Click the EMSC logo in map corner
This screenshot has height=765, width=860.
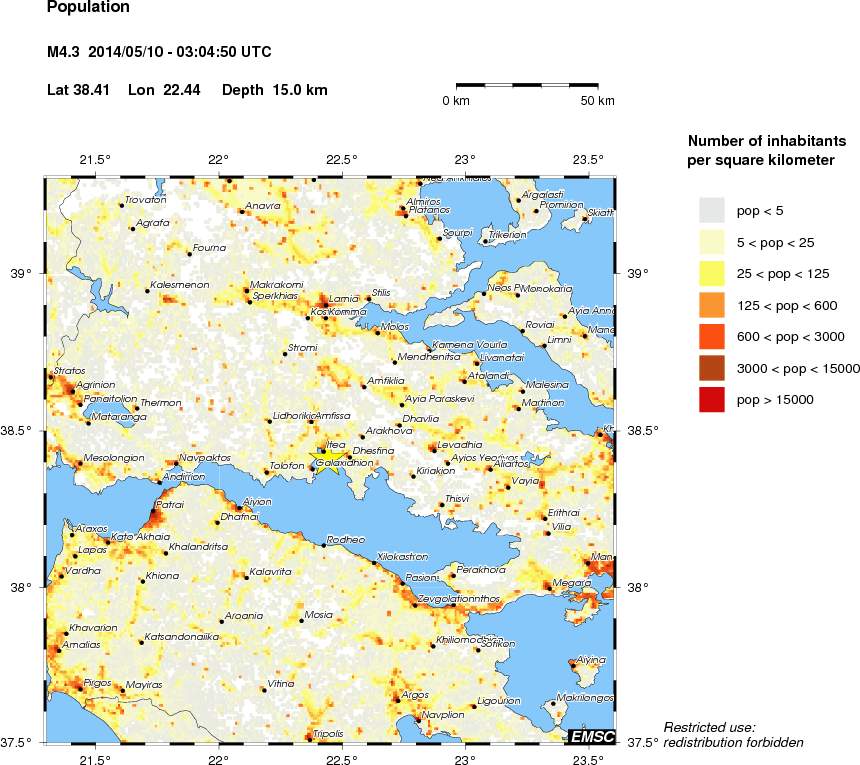click(590, 738)
